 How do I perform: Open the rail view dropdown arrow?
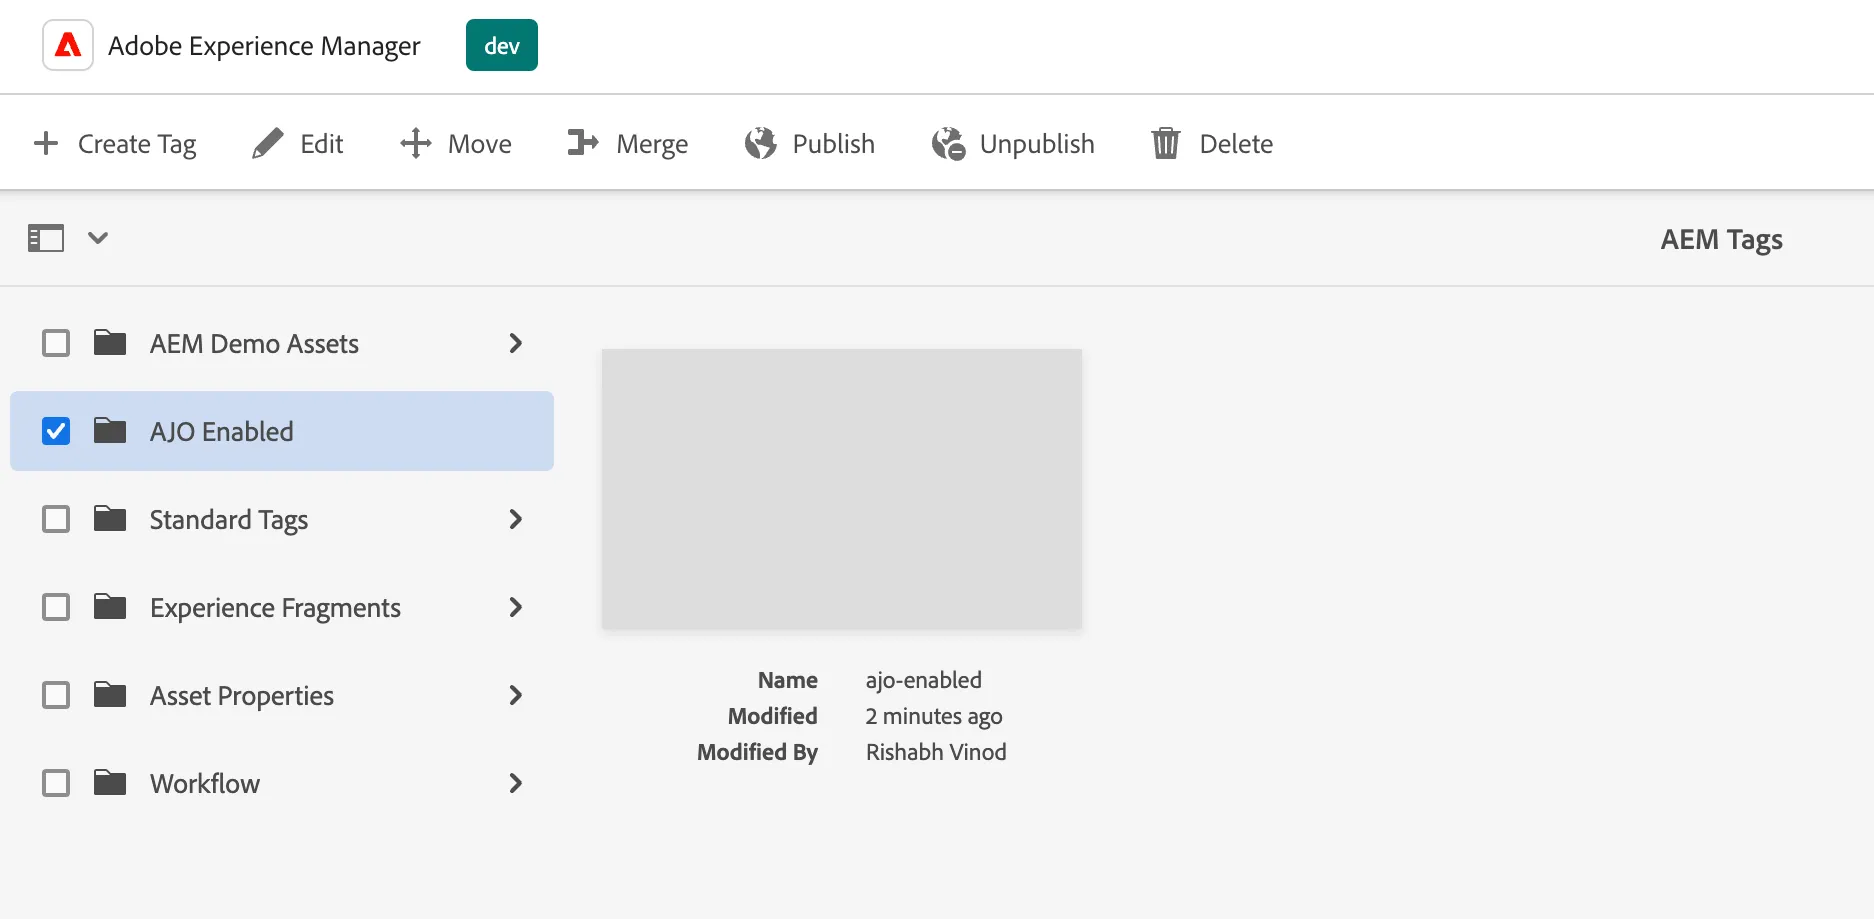pos(98,238)
